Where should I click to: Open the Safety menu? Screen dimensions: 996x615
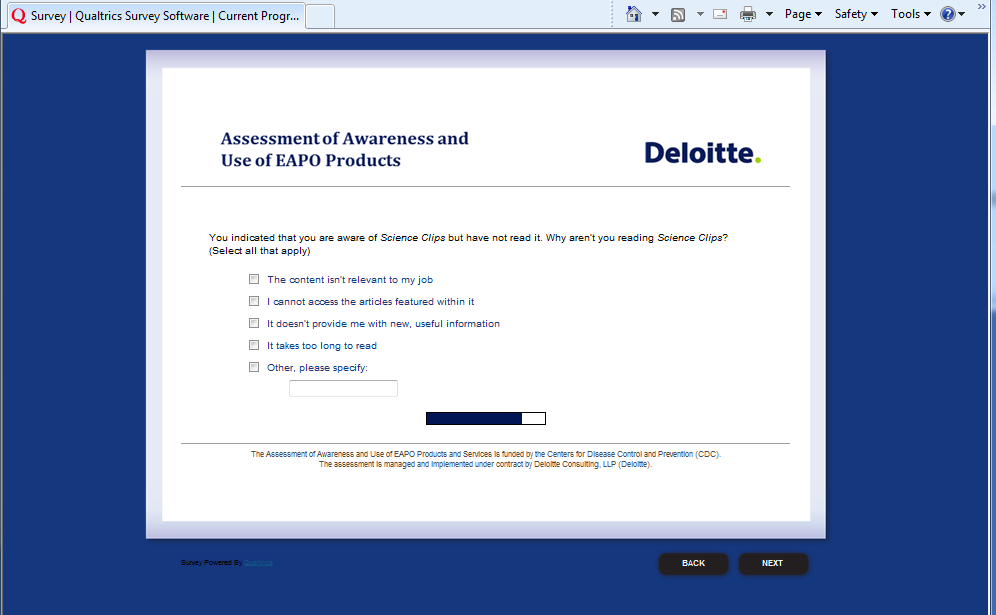856,14
